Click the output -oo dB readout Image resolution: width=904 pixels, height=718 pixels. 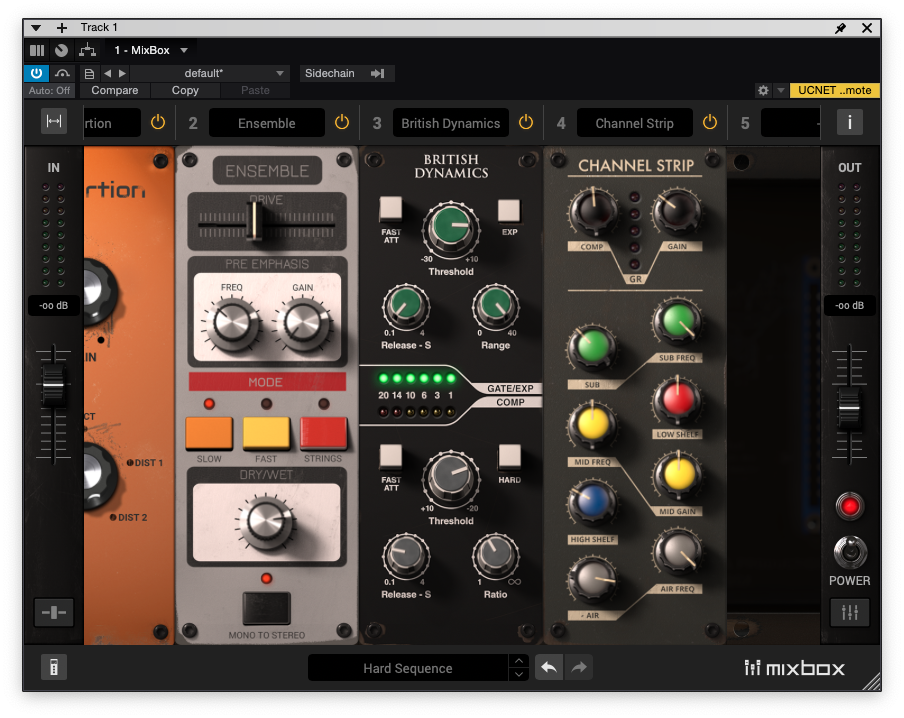click(849, 306)
